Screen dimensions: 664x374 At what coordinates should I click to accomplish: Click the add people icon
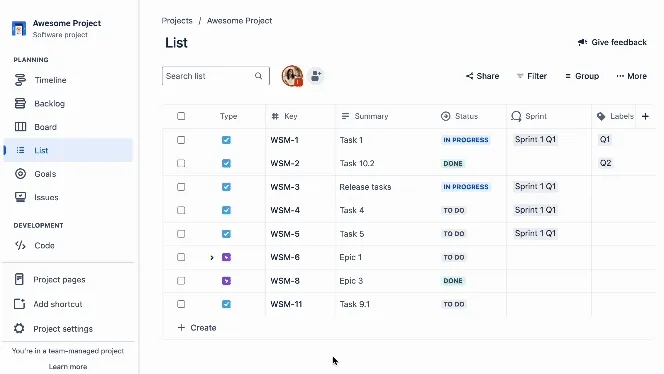tap(316, 76)
